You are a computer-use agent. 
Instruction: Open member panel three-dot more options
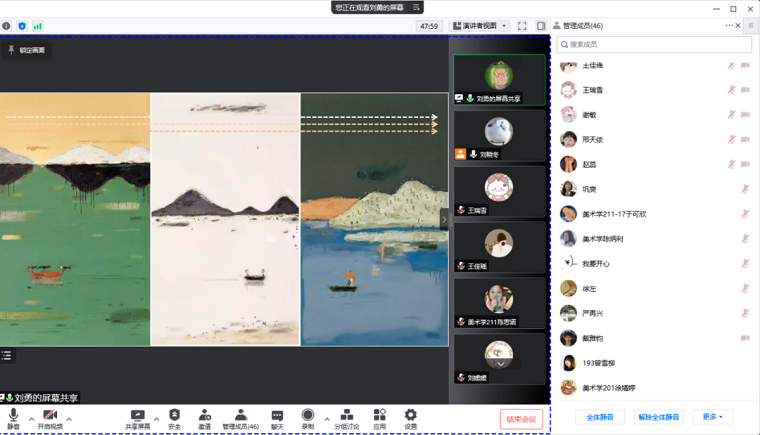[729, 25]
